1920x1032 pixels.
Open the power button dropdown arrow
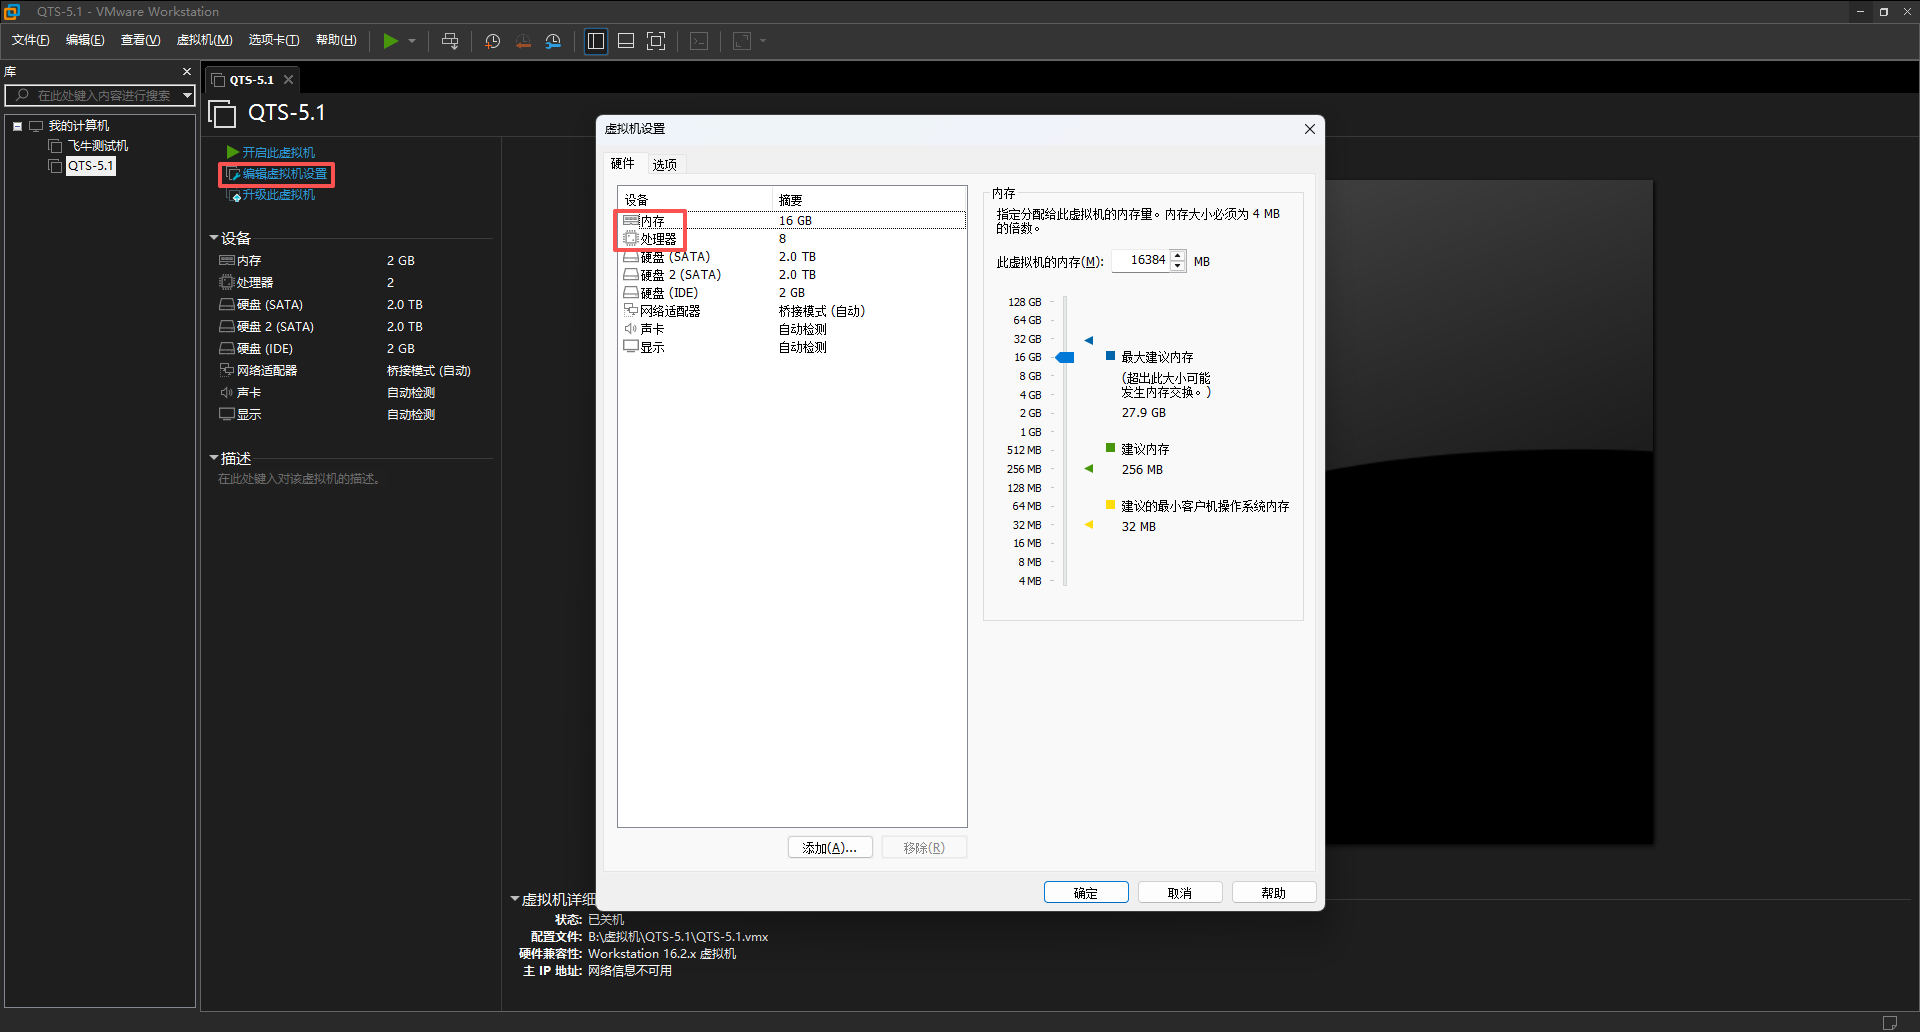[412, 41]
